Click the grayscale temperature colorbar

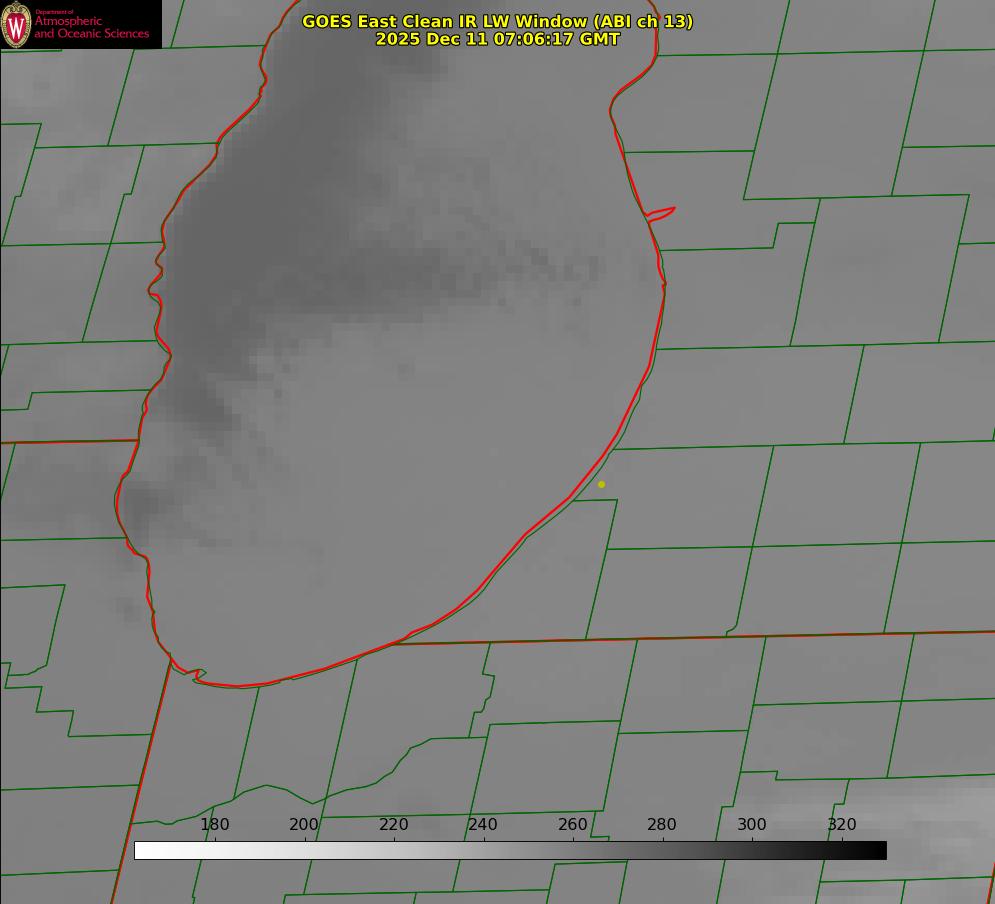510,850
